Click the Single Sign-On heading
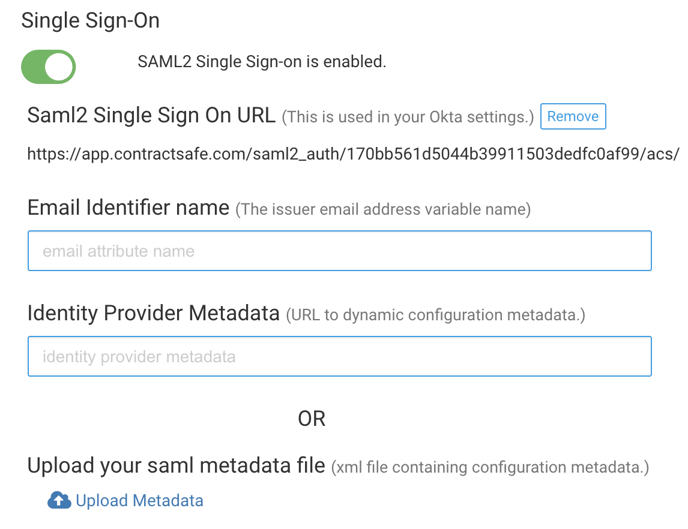 90,21
